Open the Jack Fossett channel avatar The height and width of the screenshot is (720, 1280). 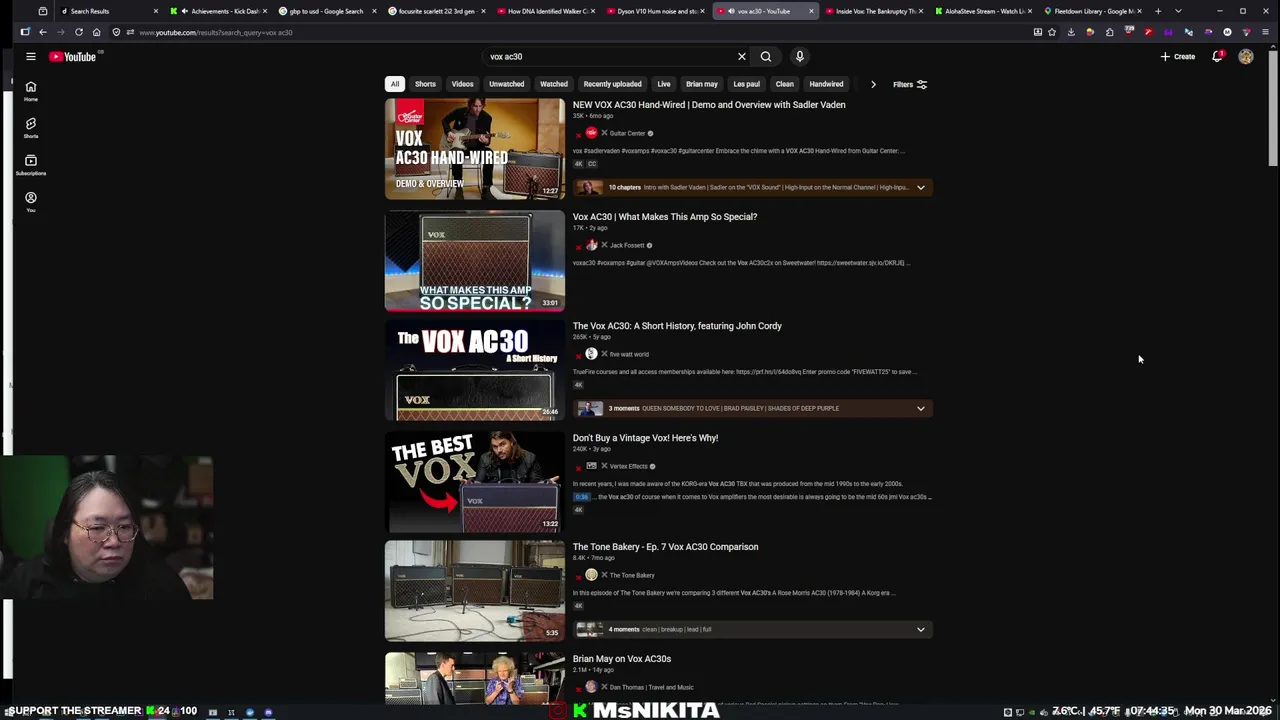pyautogui.click(x=592, y=245)
